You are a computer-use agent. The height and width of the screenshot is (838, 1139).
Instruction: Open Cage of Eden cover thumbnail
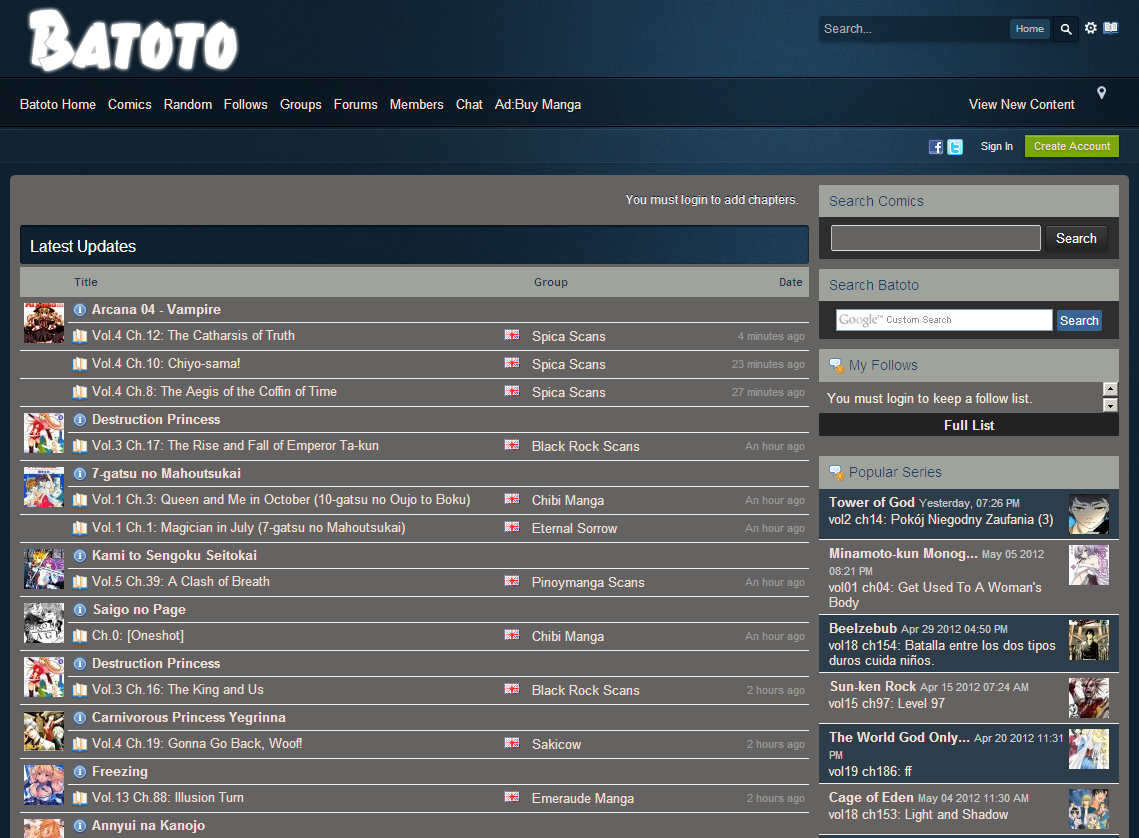(1089, 809)
